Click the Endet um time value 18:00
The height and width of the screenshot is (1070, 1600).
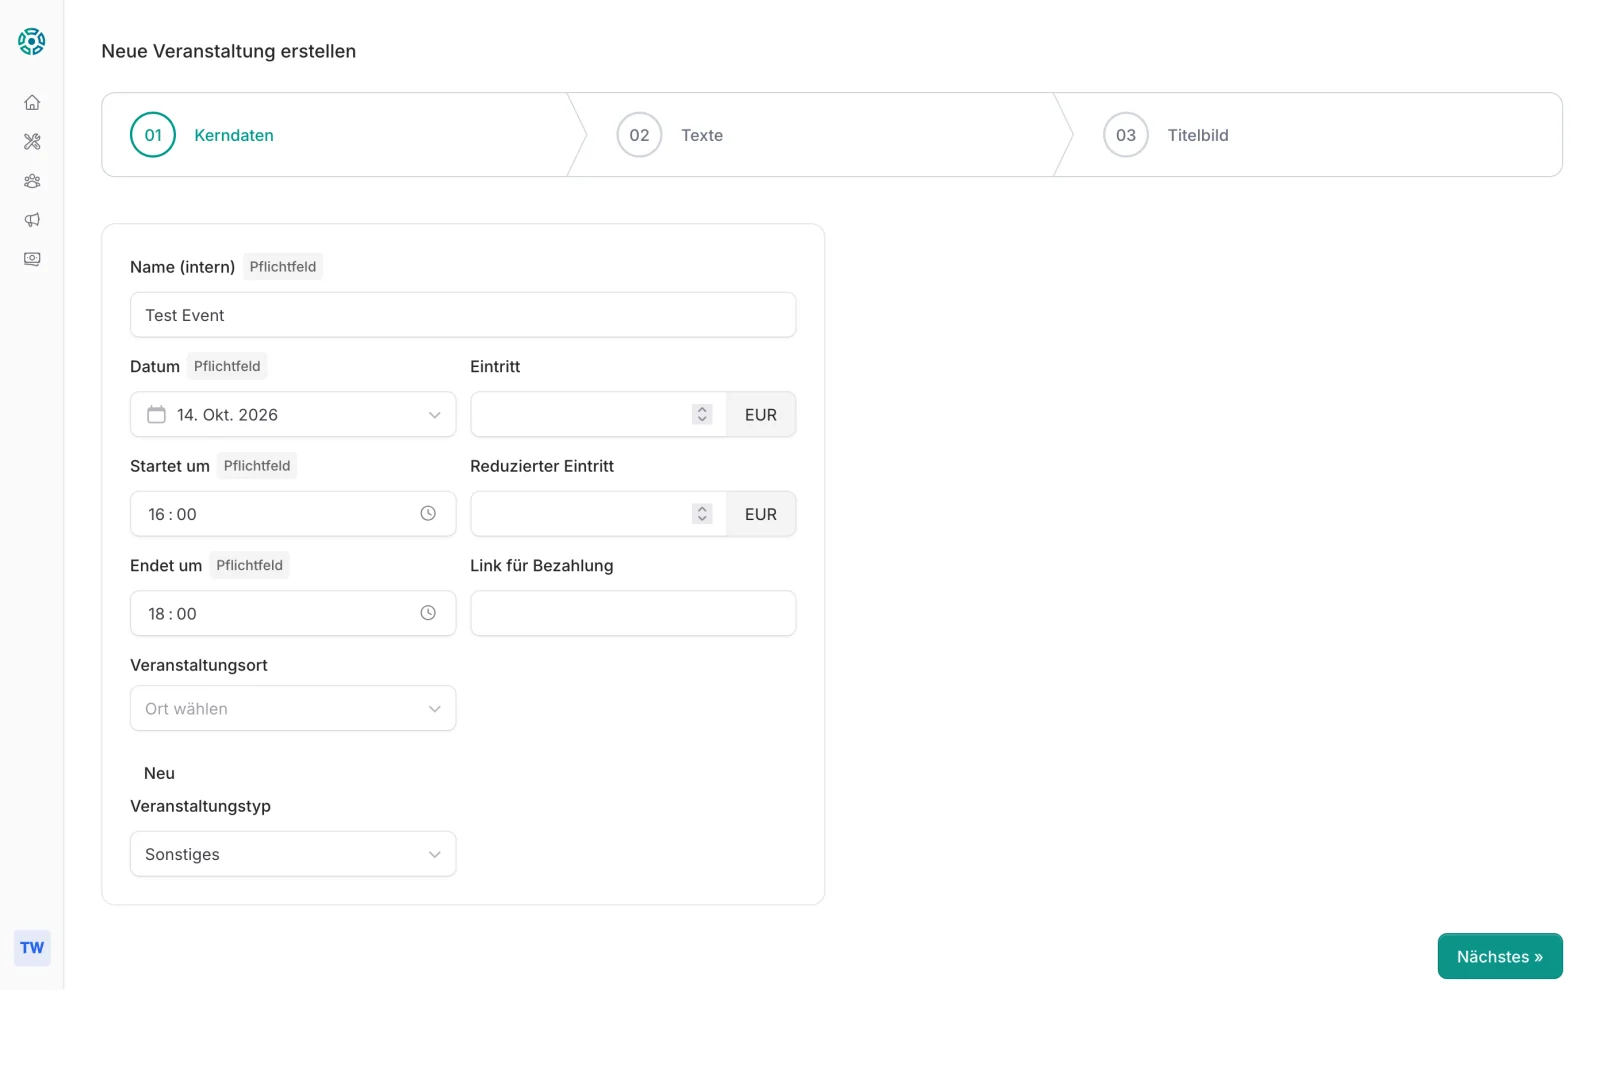[x=173, y=614]
